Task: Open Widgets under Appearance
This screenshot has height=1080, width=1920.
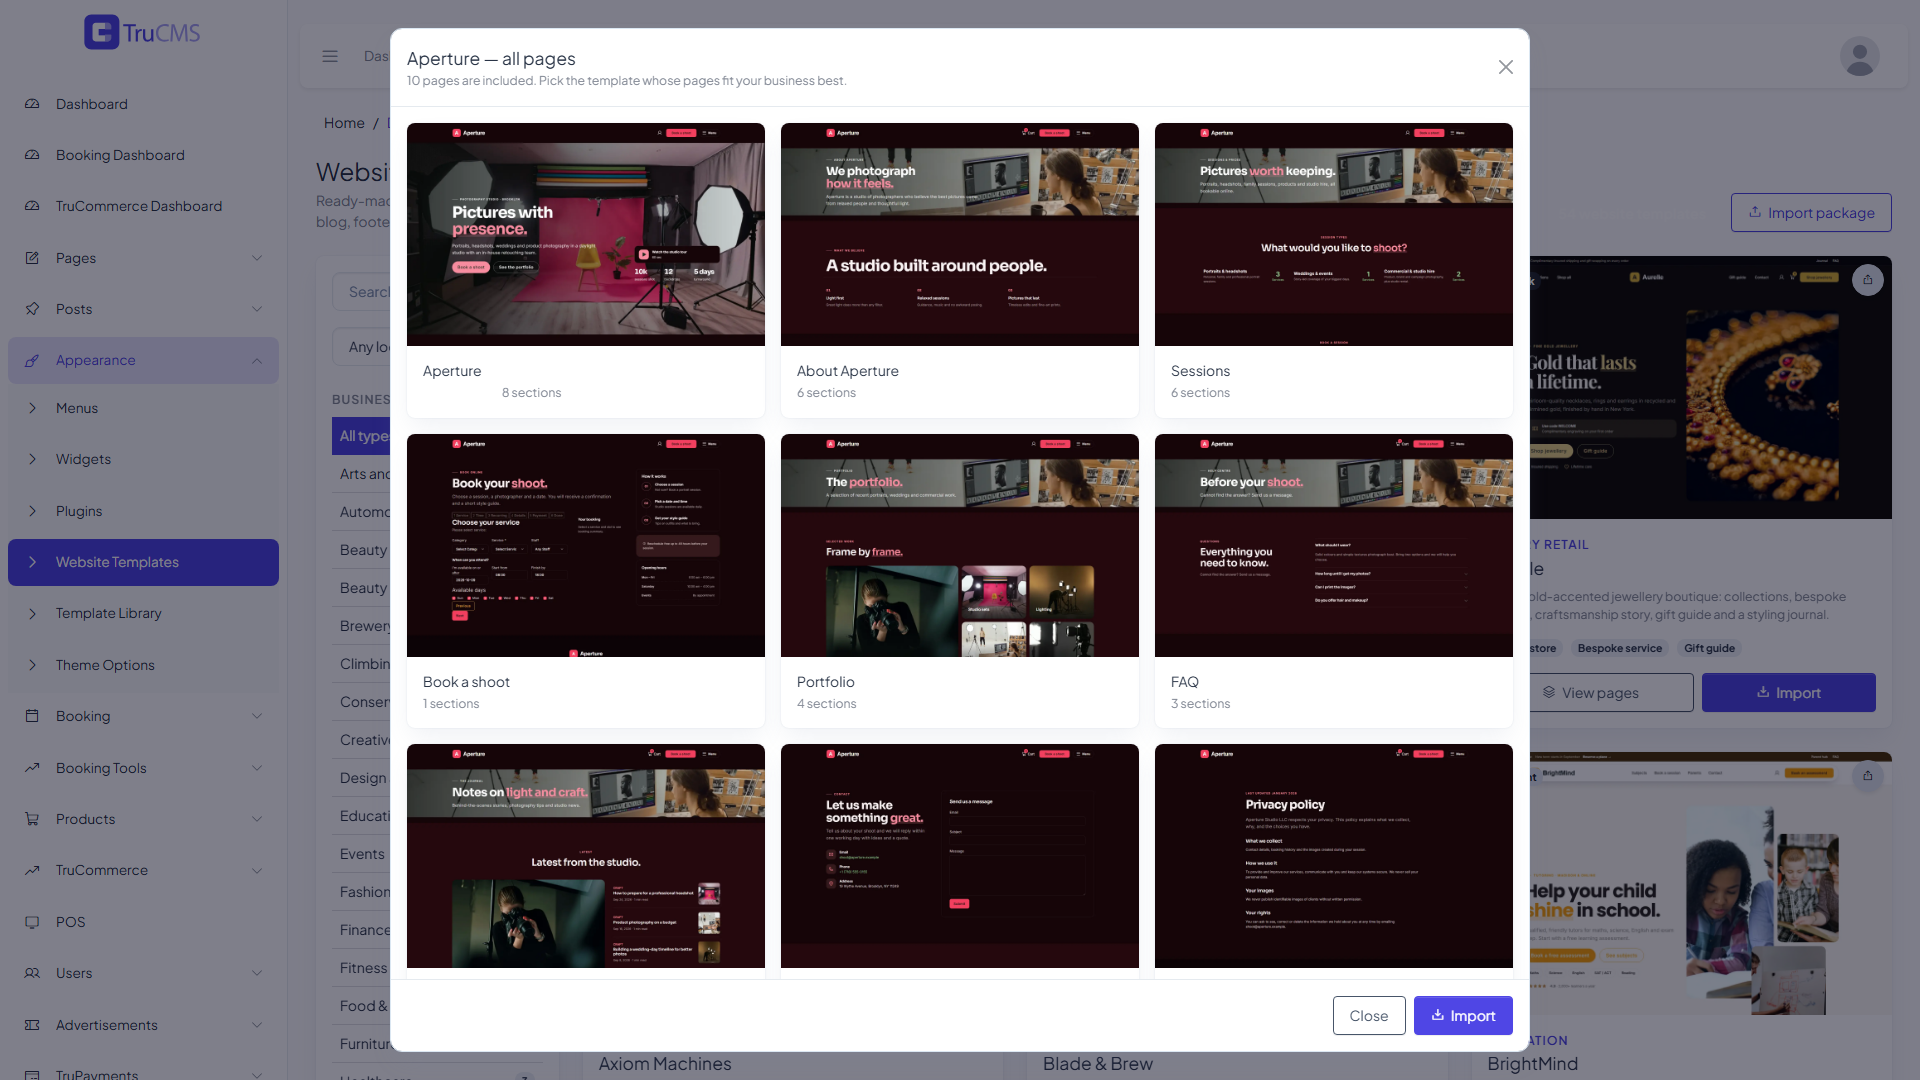Action: click(x=143, y=459)
